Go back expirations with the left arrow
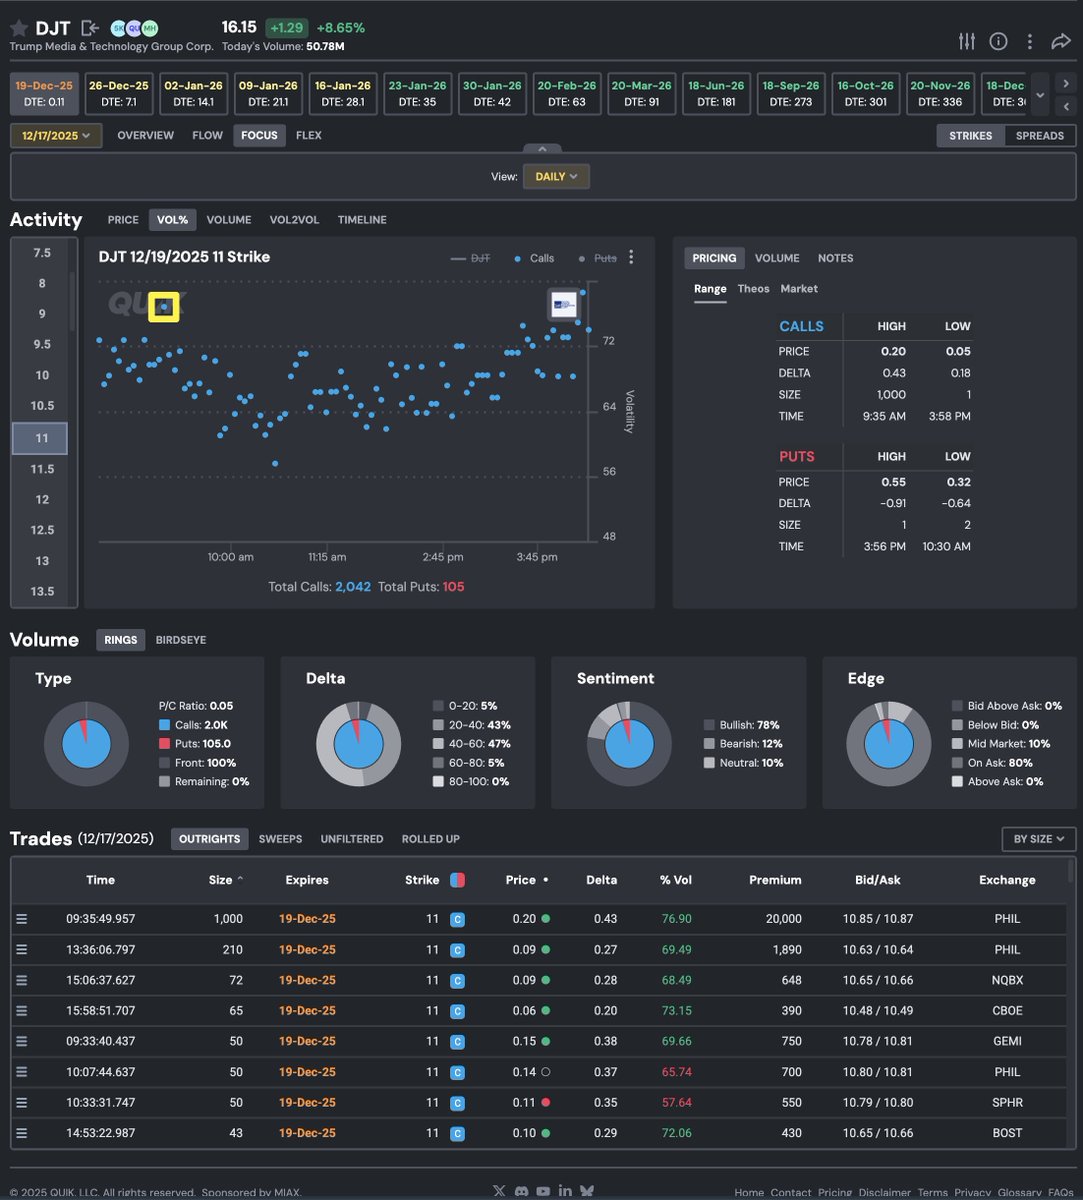This screenshot has height=1200, width=1083. (x=1065, y=106)
